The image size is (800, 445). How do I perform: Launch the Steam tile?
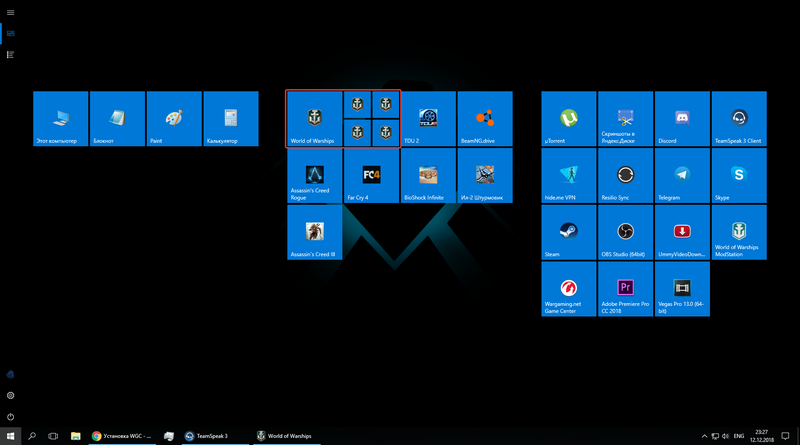[569, 232]
